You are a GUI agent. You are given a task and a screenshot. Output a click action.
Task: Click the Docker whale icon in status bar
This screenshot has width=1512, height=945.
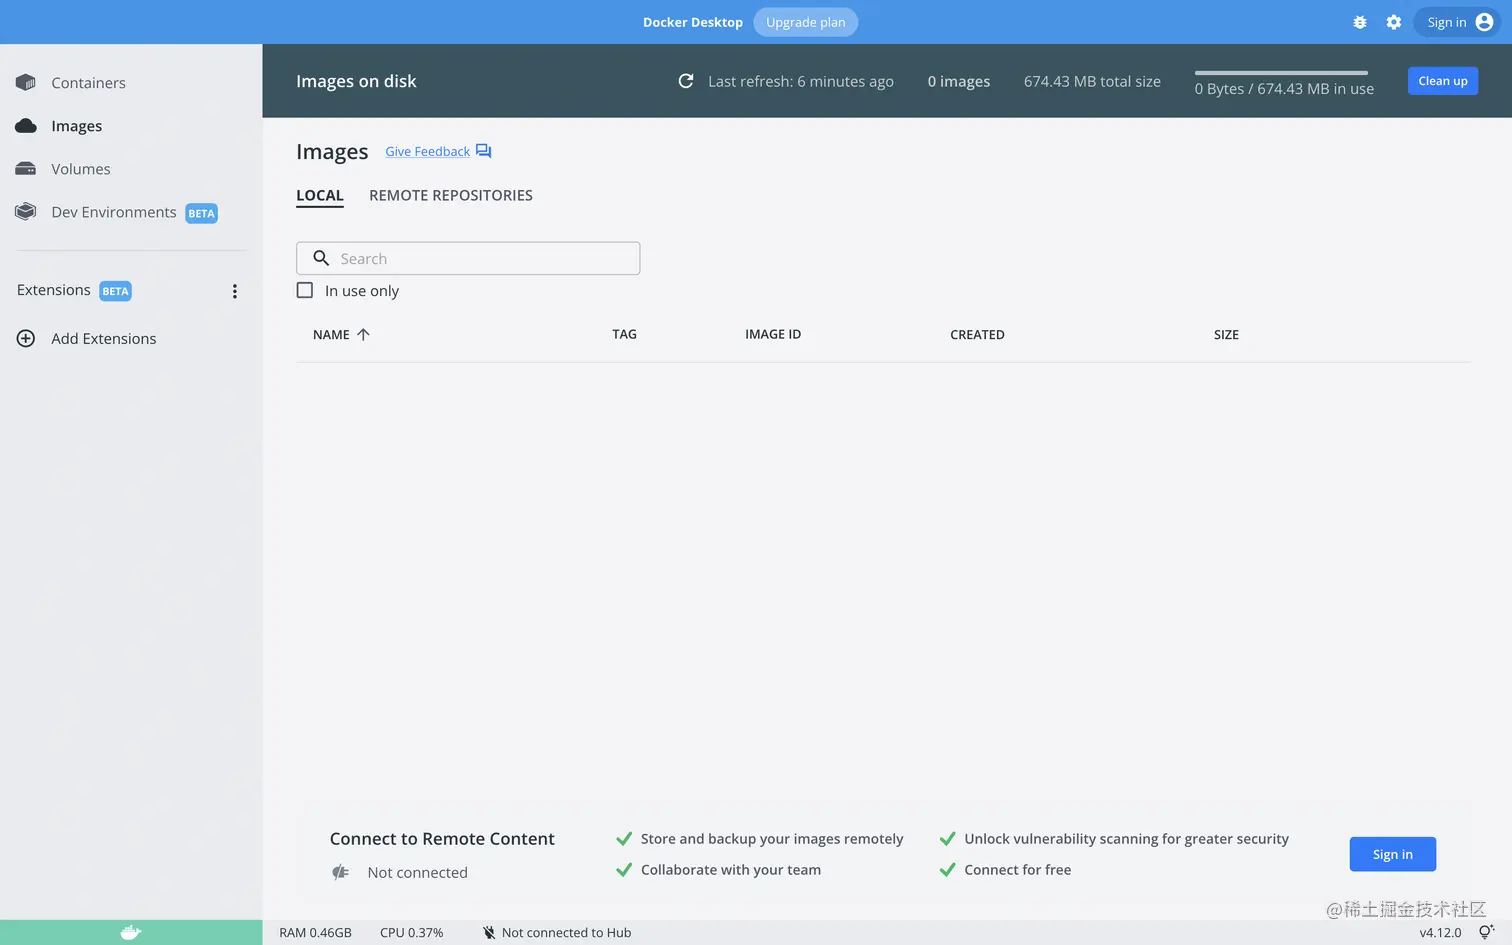point(131,932)
